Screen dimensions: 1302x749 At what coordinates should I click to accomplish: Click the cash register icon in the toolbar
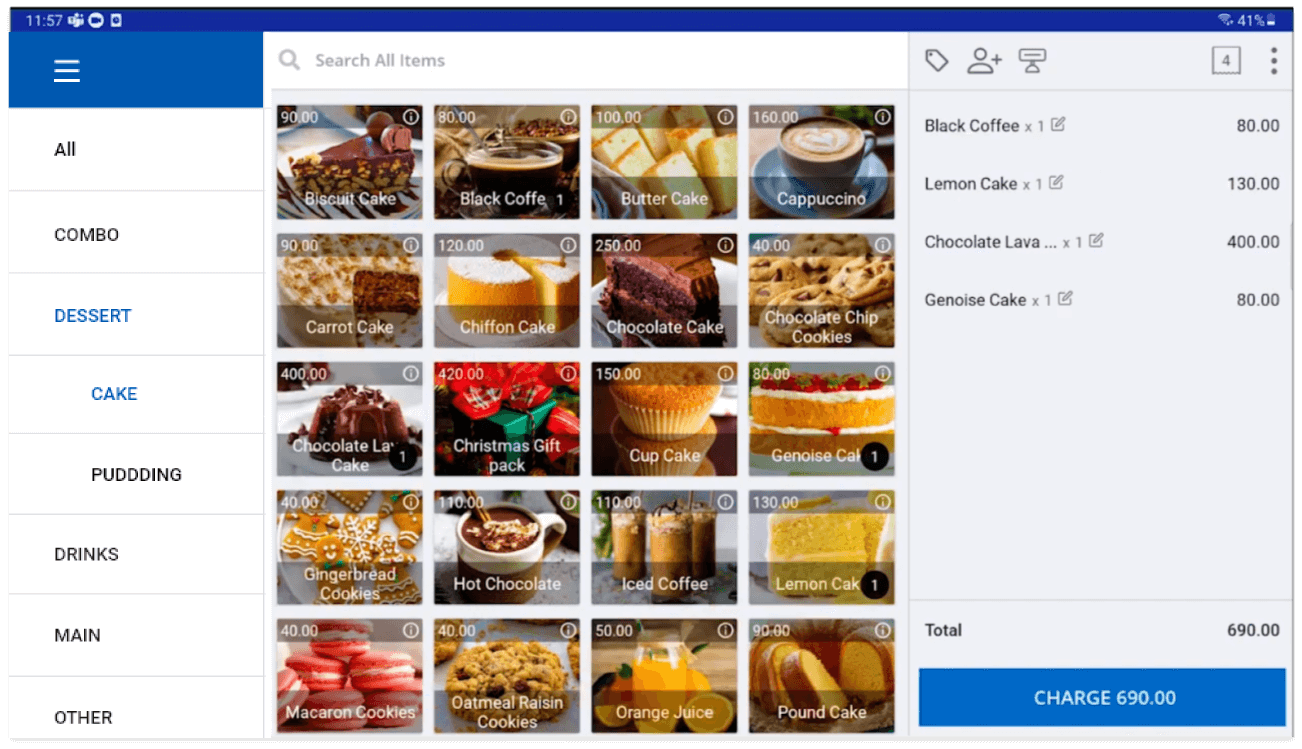(1032, 61)
